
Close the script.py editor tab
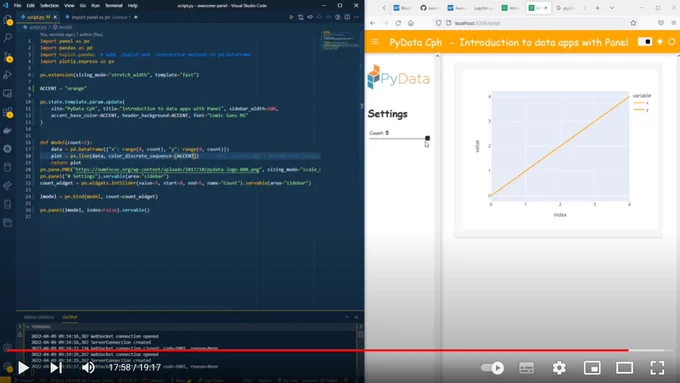click(55, 17)
